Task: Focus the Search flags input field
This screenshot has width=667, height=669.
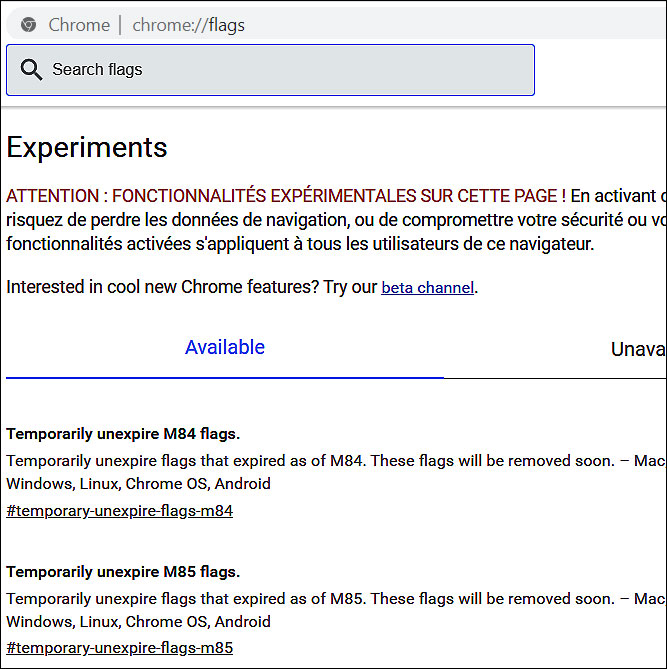Action: click(270, 70)
